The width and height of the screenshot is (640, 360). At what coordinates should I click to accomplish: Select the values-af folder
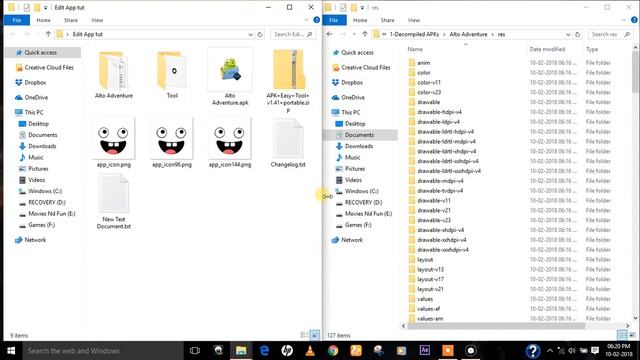[428, 309]
